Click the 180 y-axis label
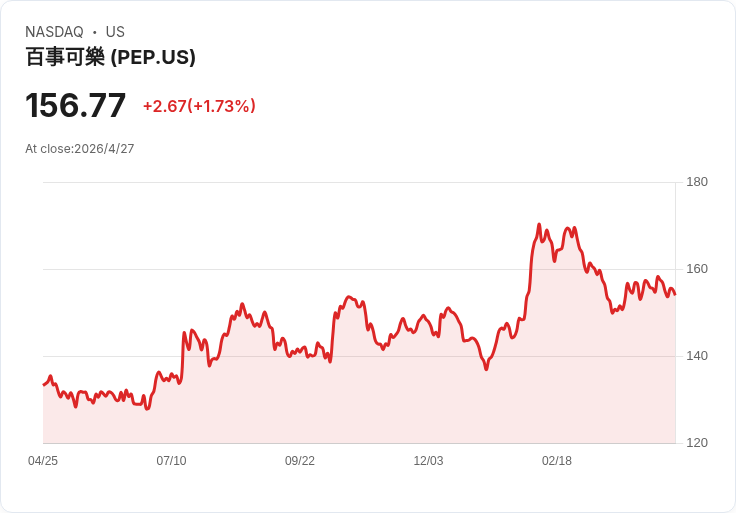The height and width of the screenshot is (513, 736). pyautogui.click(x=696, y=182)
